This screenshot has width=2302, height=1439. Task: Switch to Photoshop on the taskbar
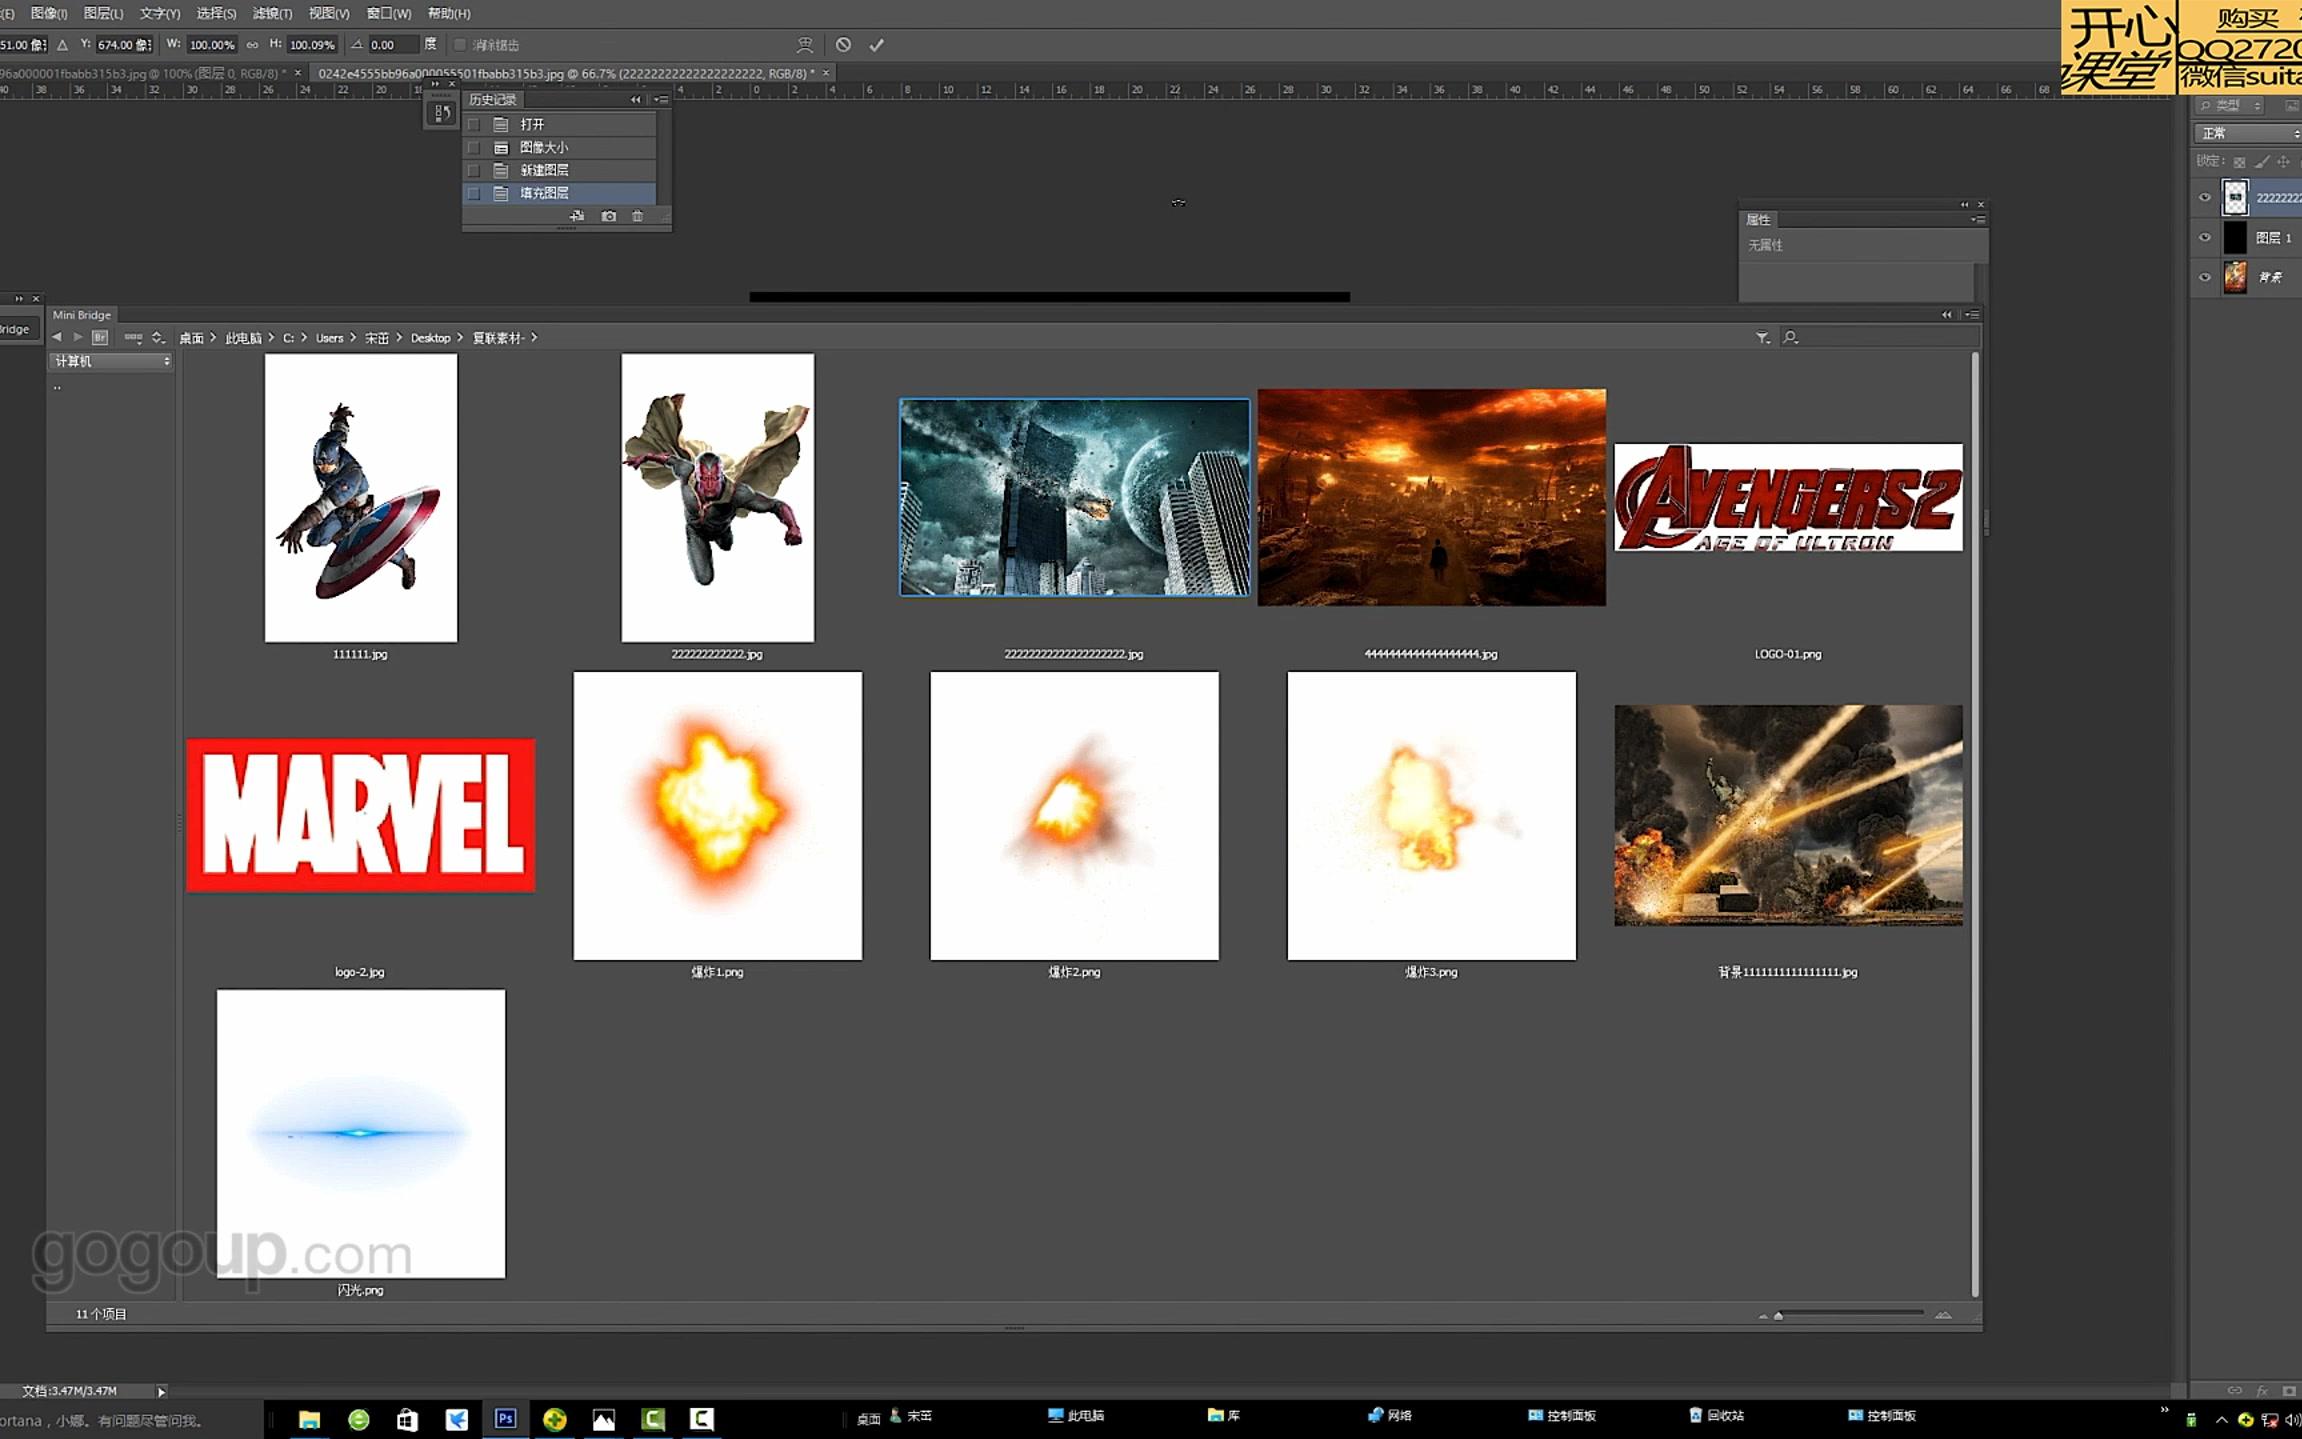[x=505, y=1419]
